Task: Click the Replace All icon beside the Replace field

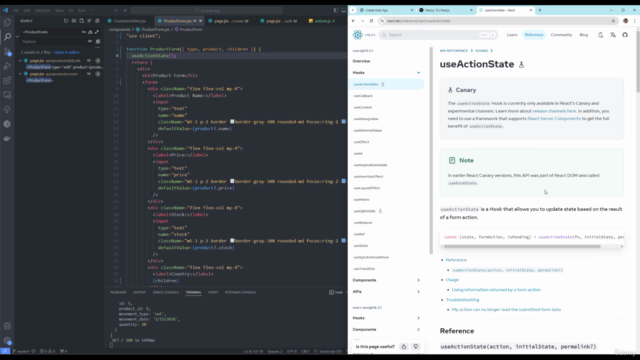Action: (x=98, y=41)
